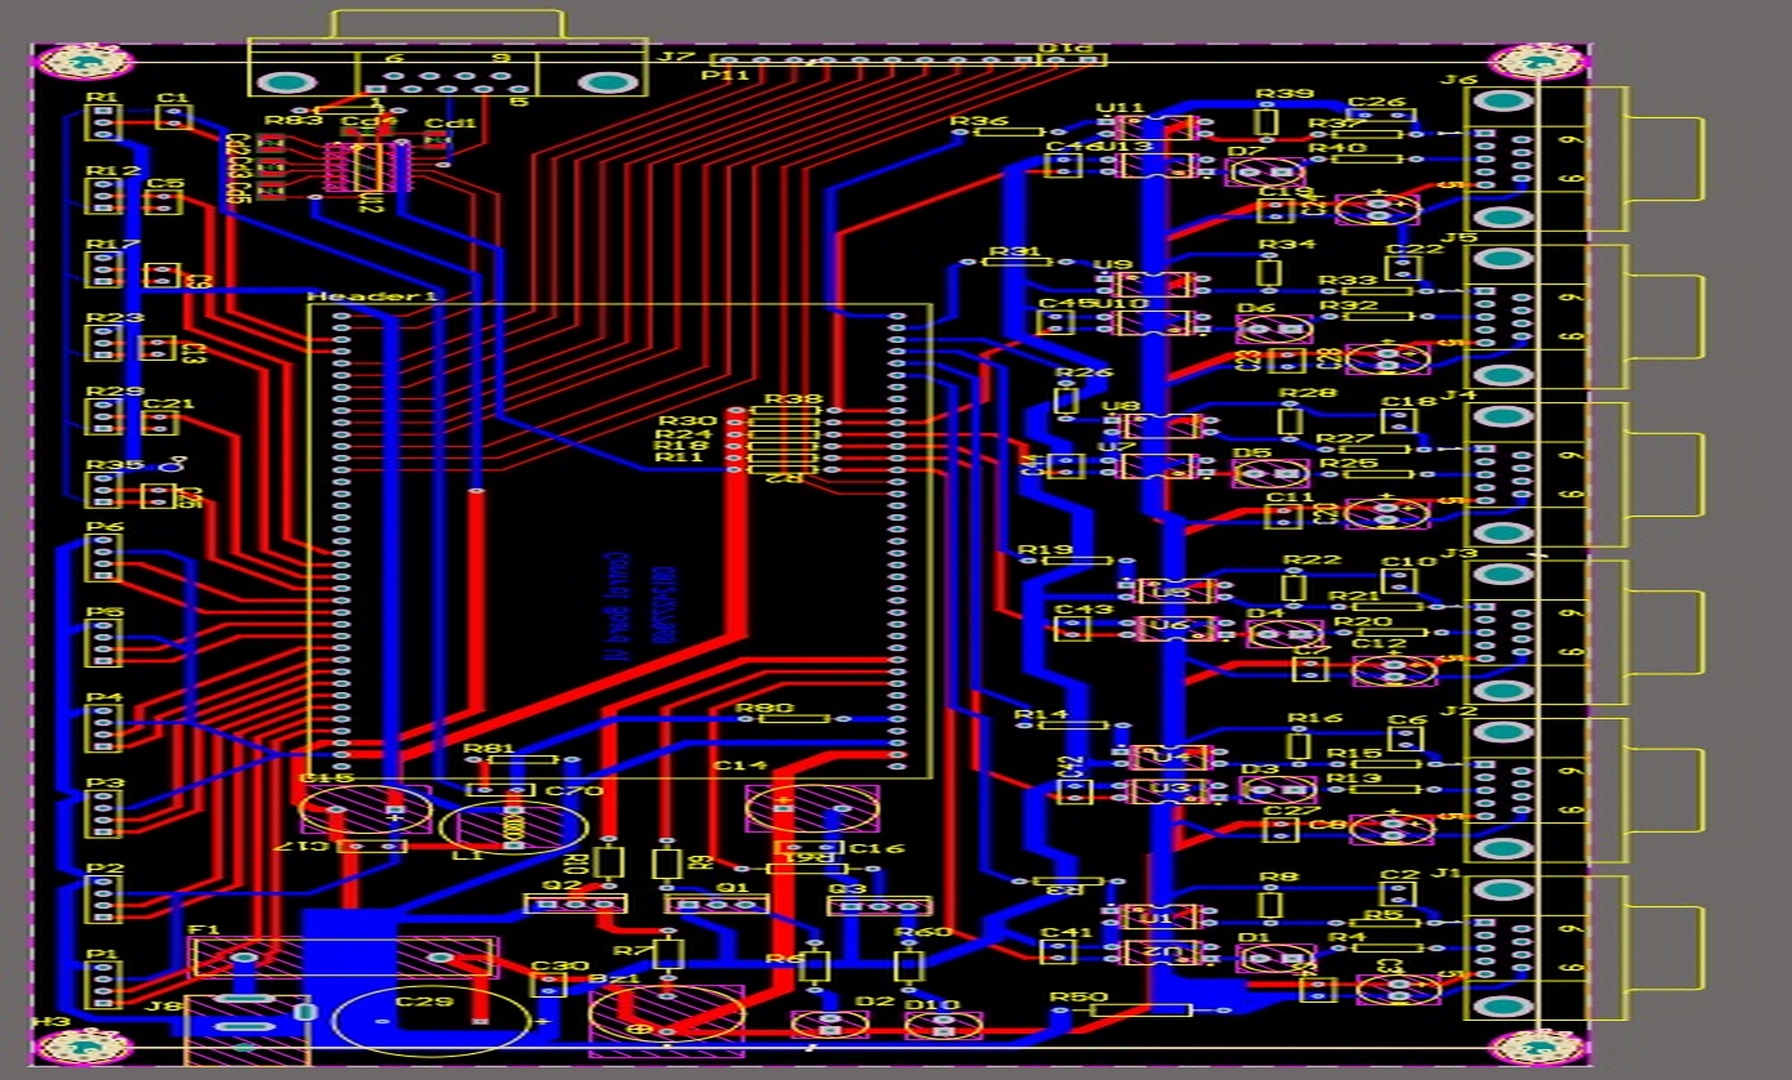Click the U12 IC footprint
This screenshot has height=1080, width=1792.
coord(368,168)
